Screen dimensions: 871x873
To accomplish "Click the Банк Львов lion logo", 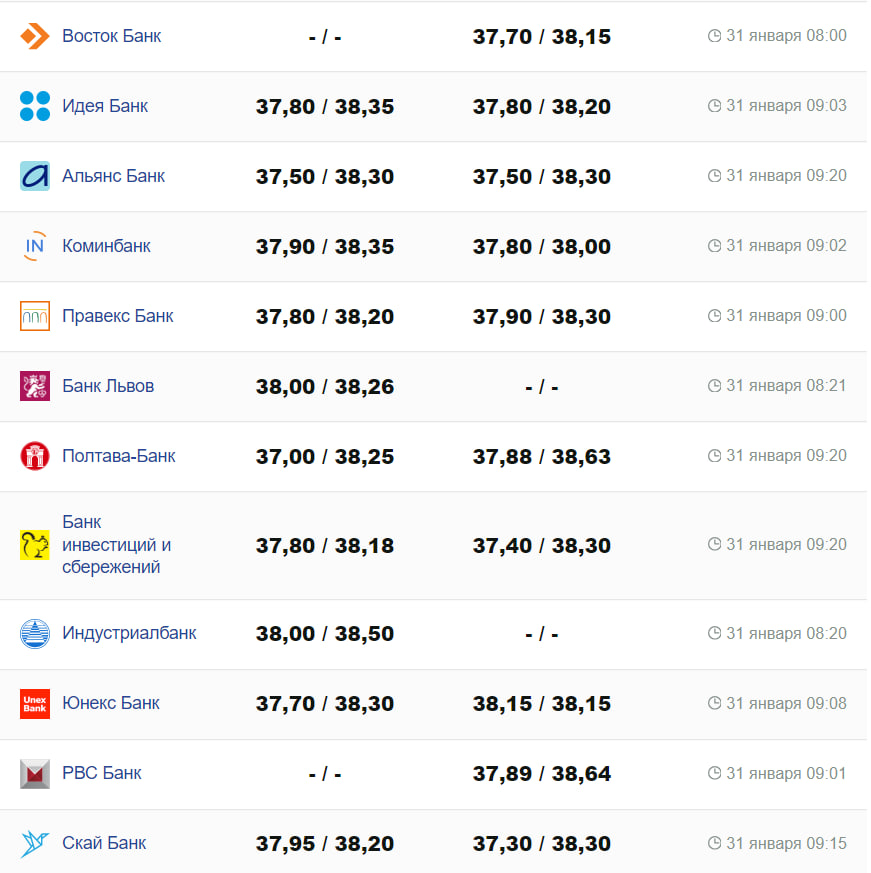I will tap(35, 386).
